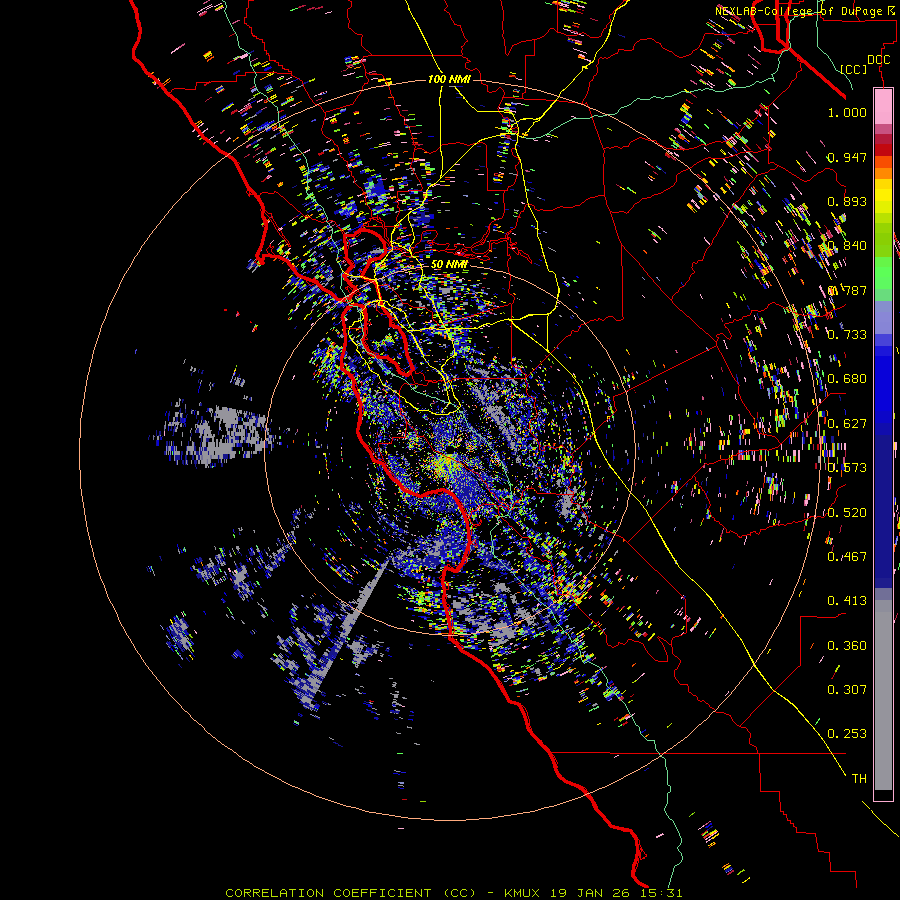Click the 100 NMI range ring label
Viewport: 900px width, 900px height.
449,79
